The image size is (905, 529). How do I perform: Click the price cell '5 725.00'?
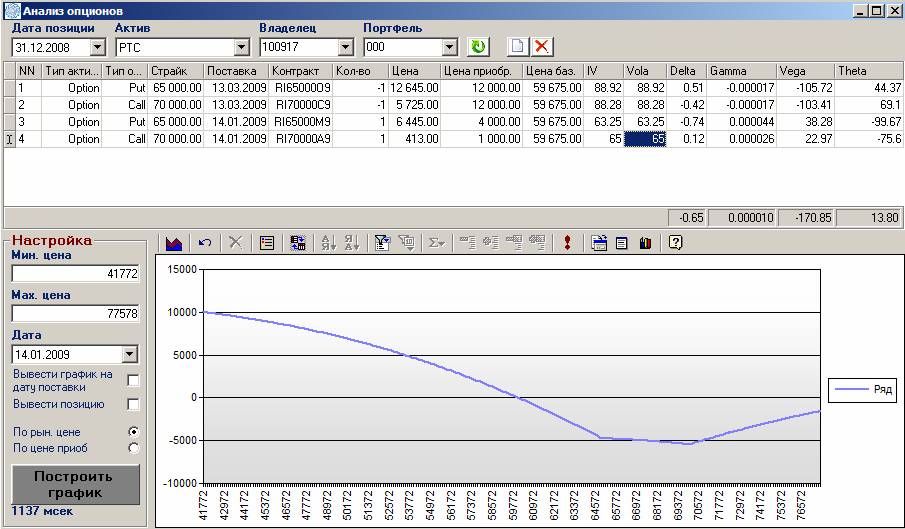(x=414, y=105)
